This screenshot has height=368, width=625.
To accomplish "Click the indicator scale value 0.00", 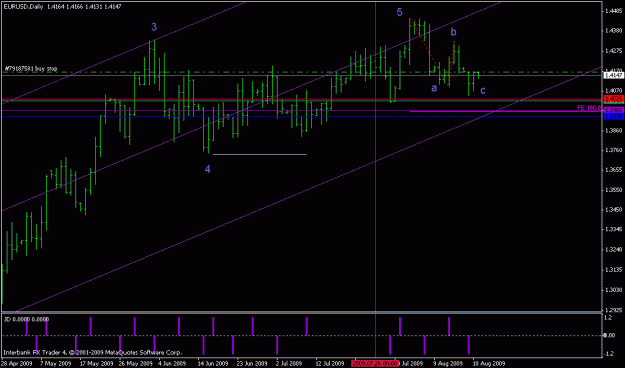I will 609,336.
